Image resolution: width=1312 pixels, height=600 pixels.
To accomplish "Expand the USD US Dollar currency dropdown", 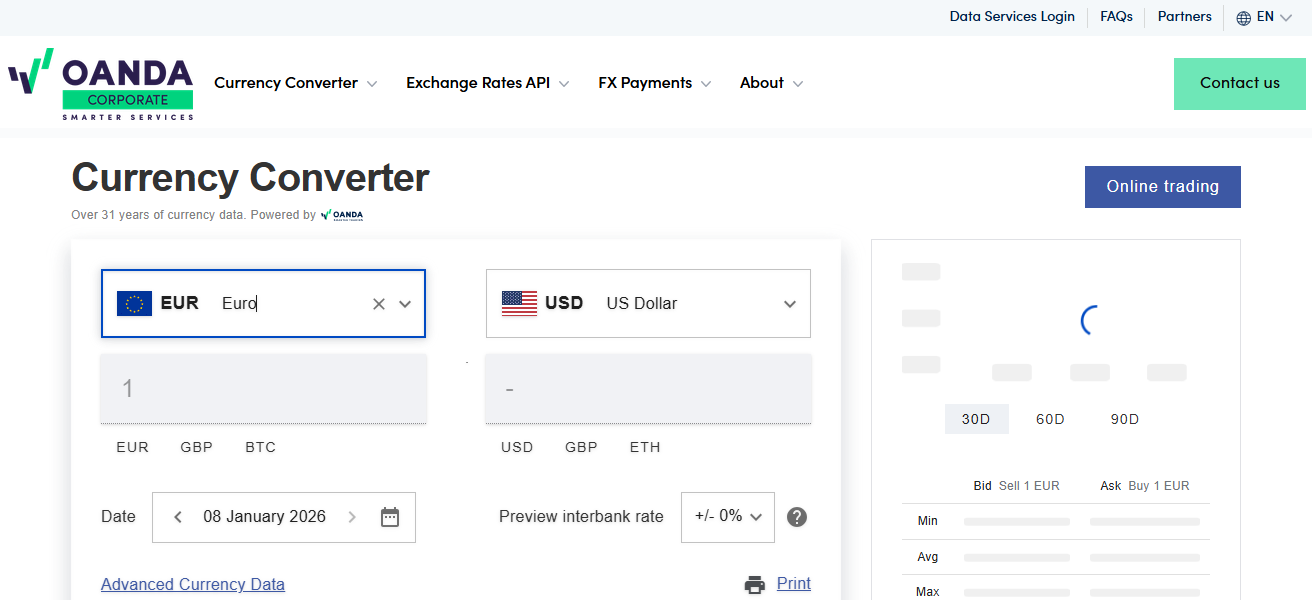I will [x=789, y=304].
